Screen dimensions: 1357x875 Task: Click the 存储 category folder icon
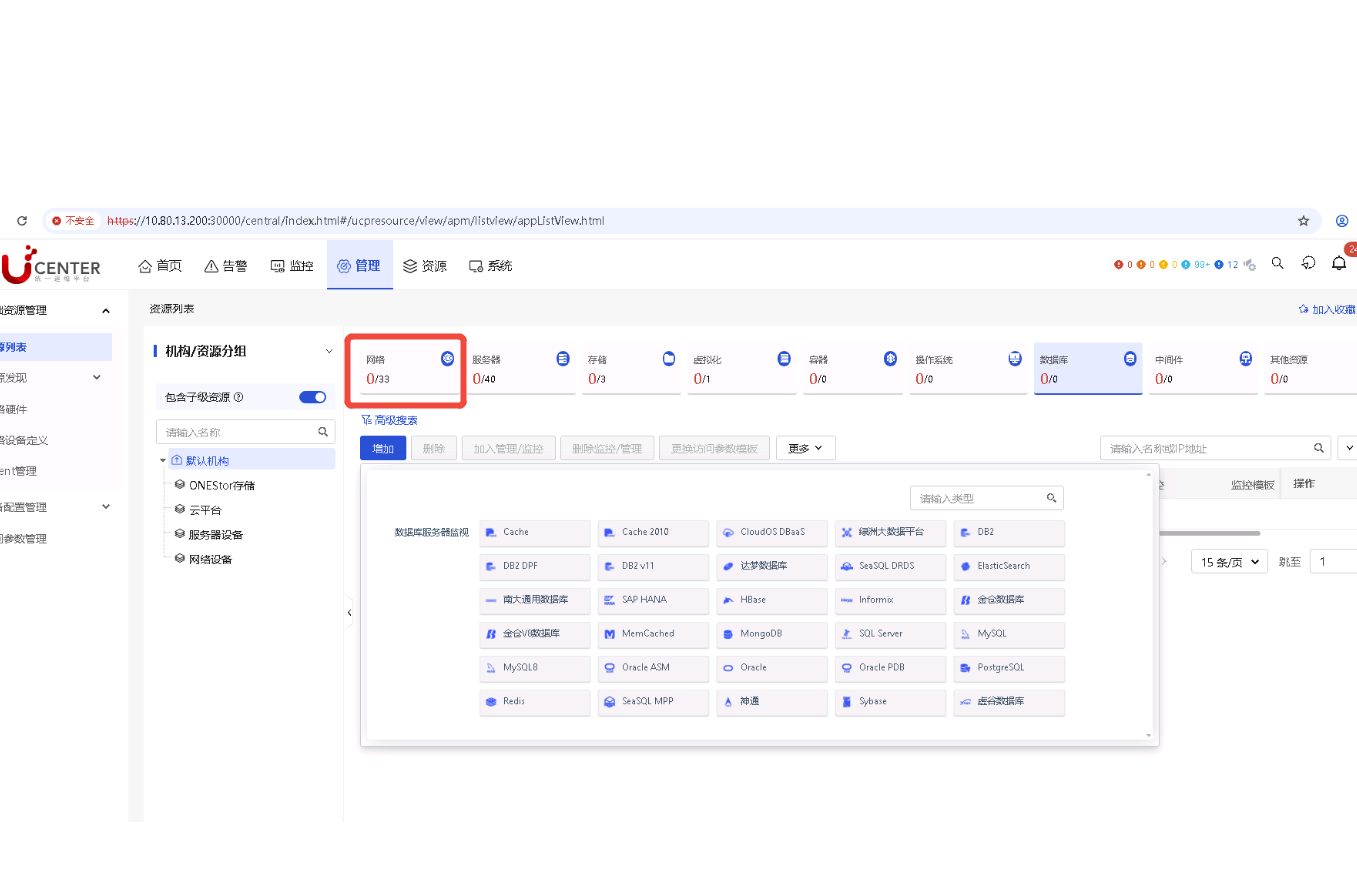669,358
